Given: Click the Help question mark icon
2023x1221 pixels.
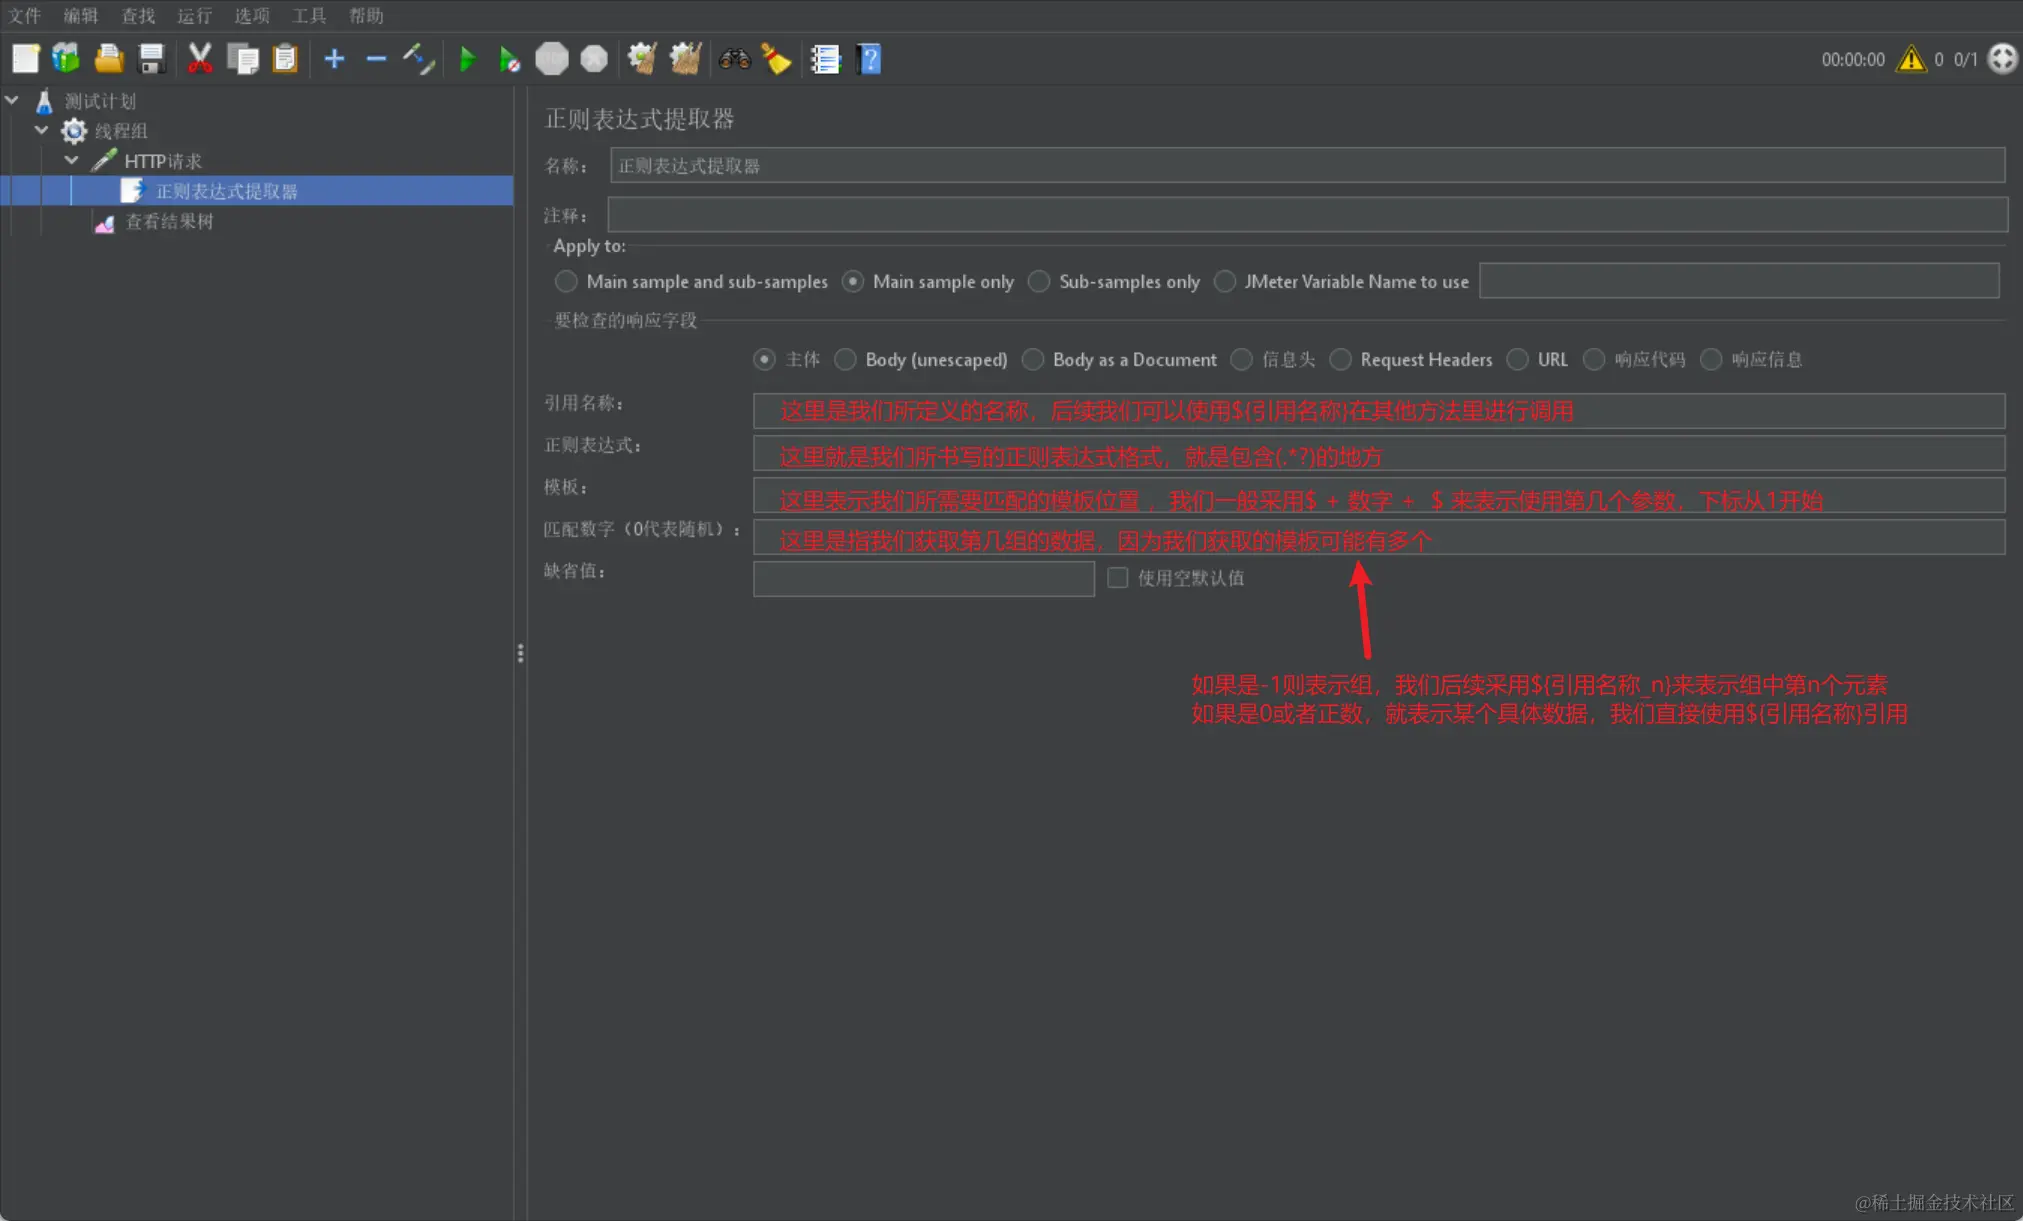Looking at the screenshot, I should click(869, 59).
